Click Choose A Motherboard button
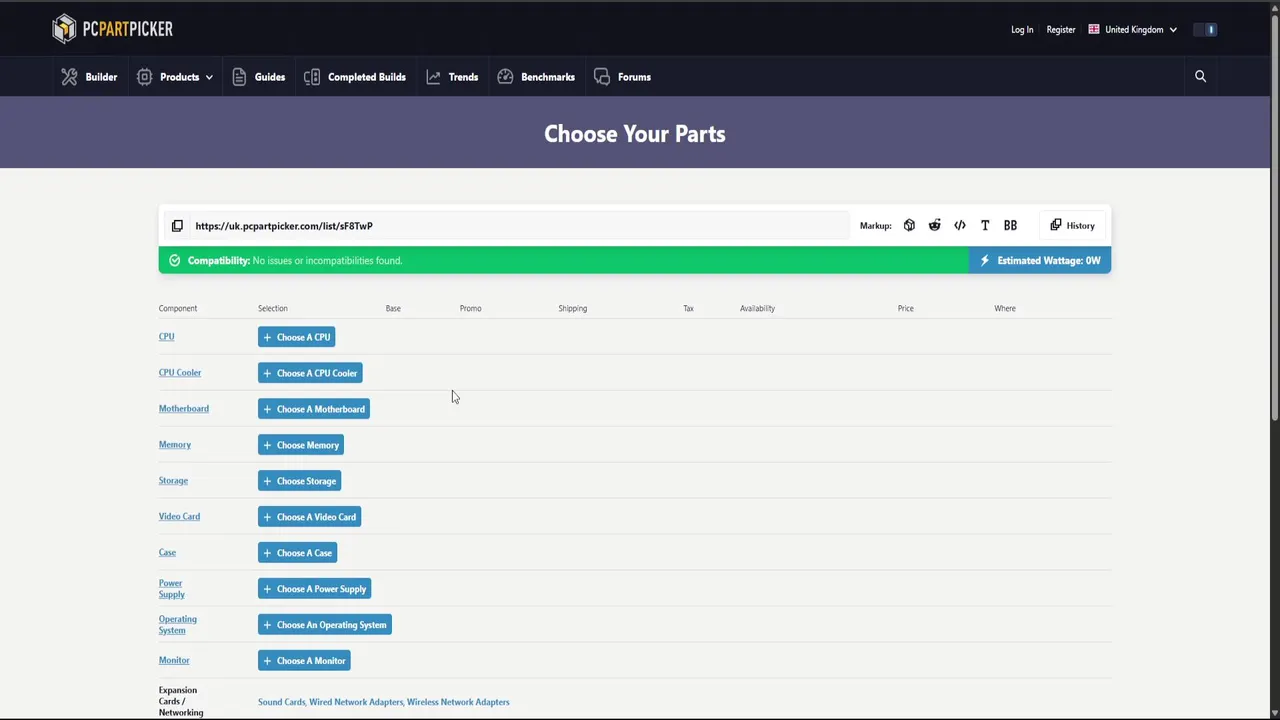Screen dimensions: 1280x720 (x=314, y=409)
